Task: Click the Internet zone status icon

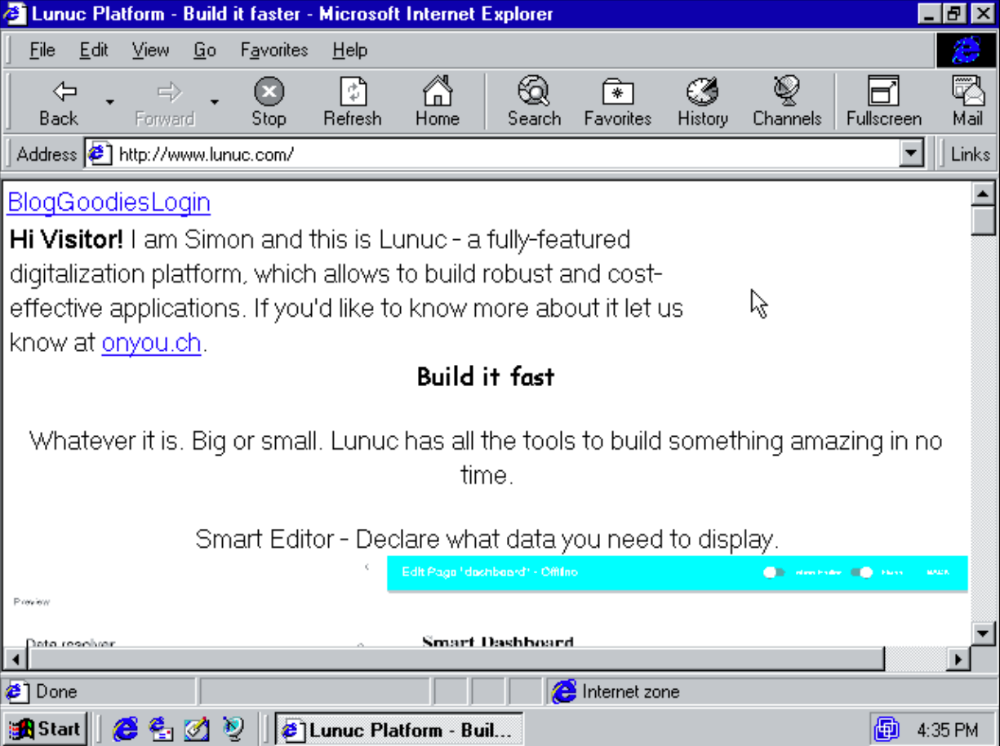Action: click(564, 692)
